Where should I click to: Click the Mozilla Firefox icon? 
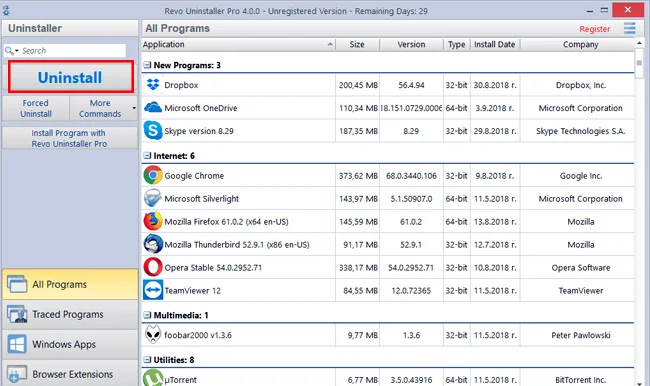tap(153, 221)
